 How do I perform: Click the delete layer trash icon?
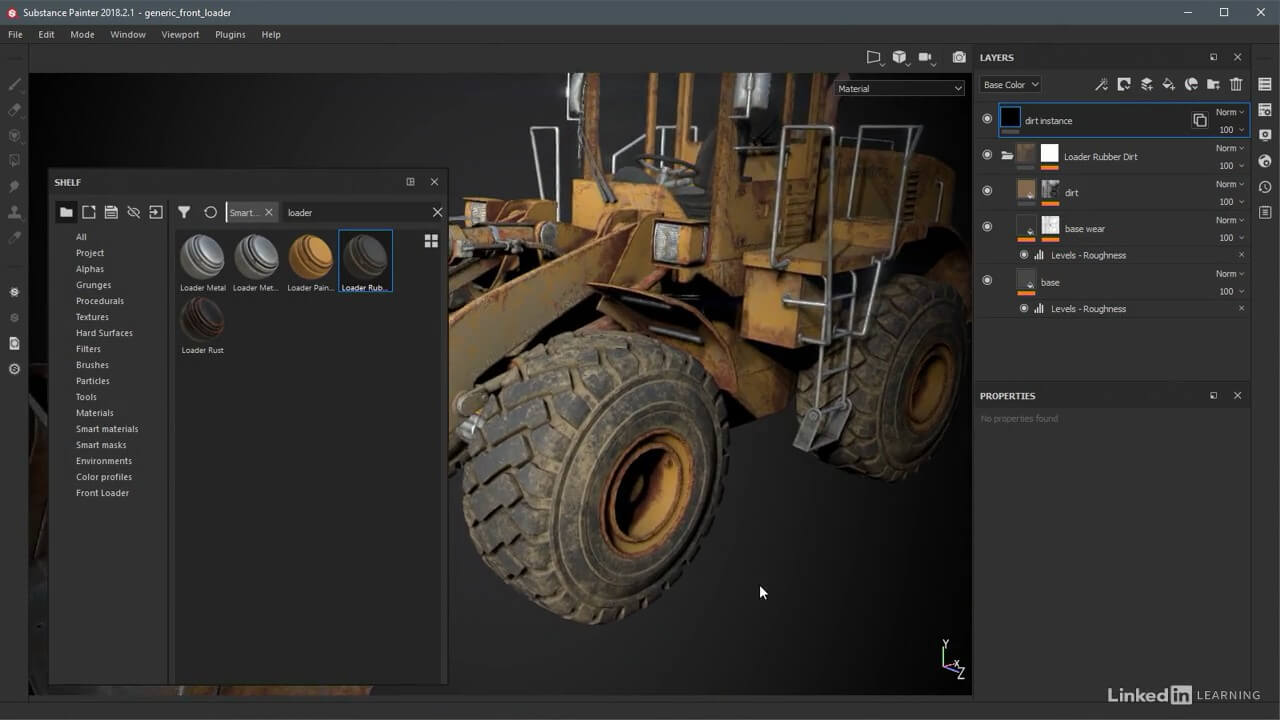(1236, 85)
